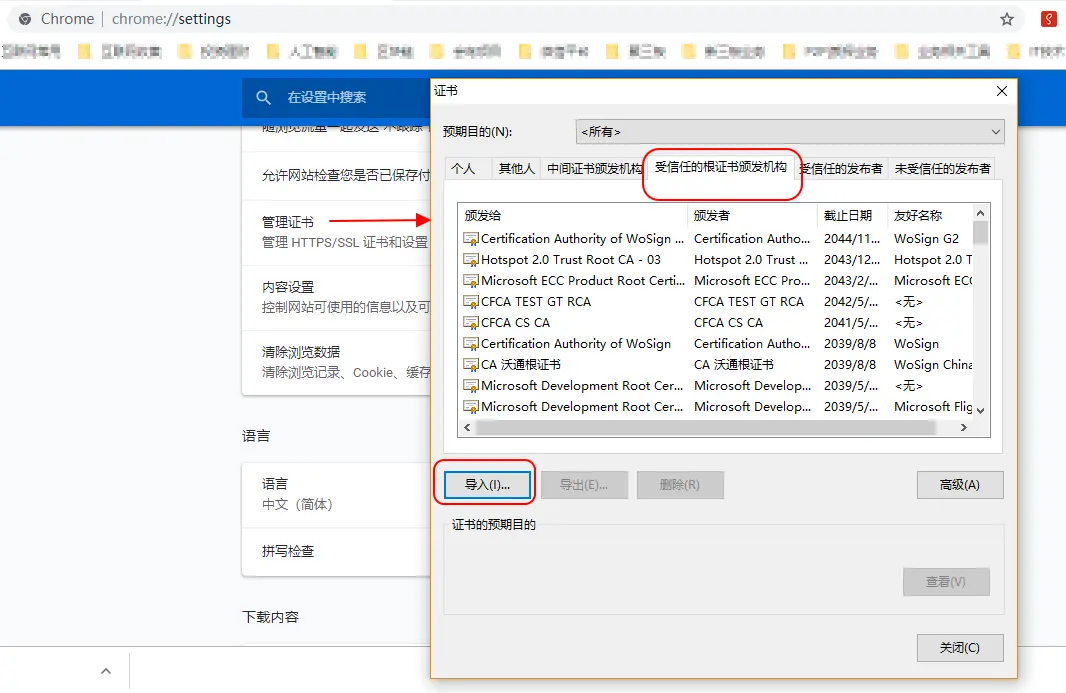Click the up chevron at bottom left
1066x693 pixels.
coord(106,671)
